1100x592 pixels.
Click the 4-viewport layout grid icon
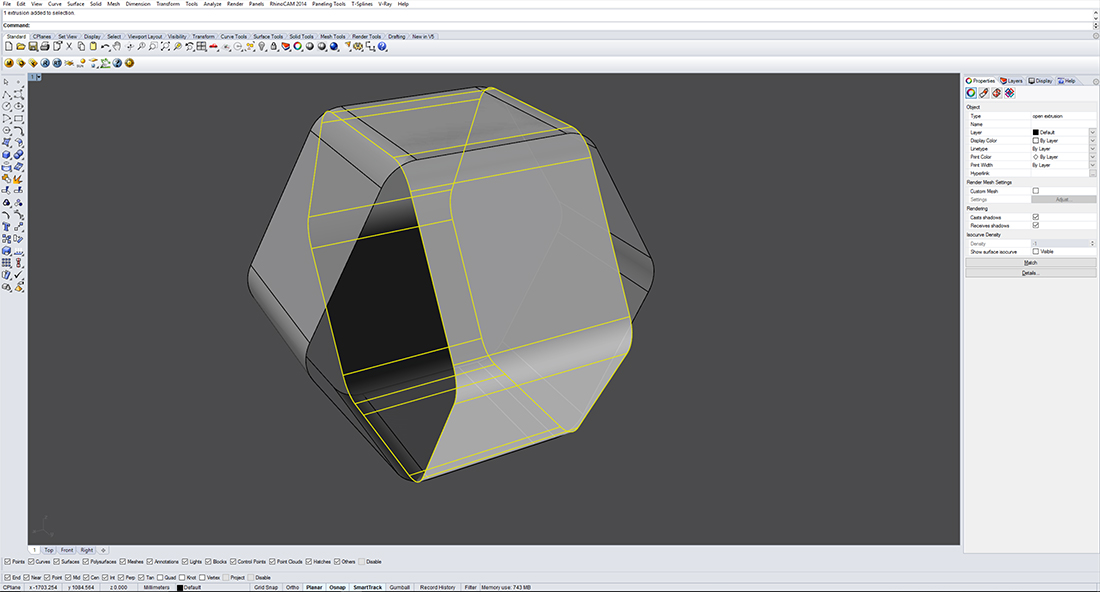tap(201, 46)
